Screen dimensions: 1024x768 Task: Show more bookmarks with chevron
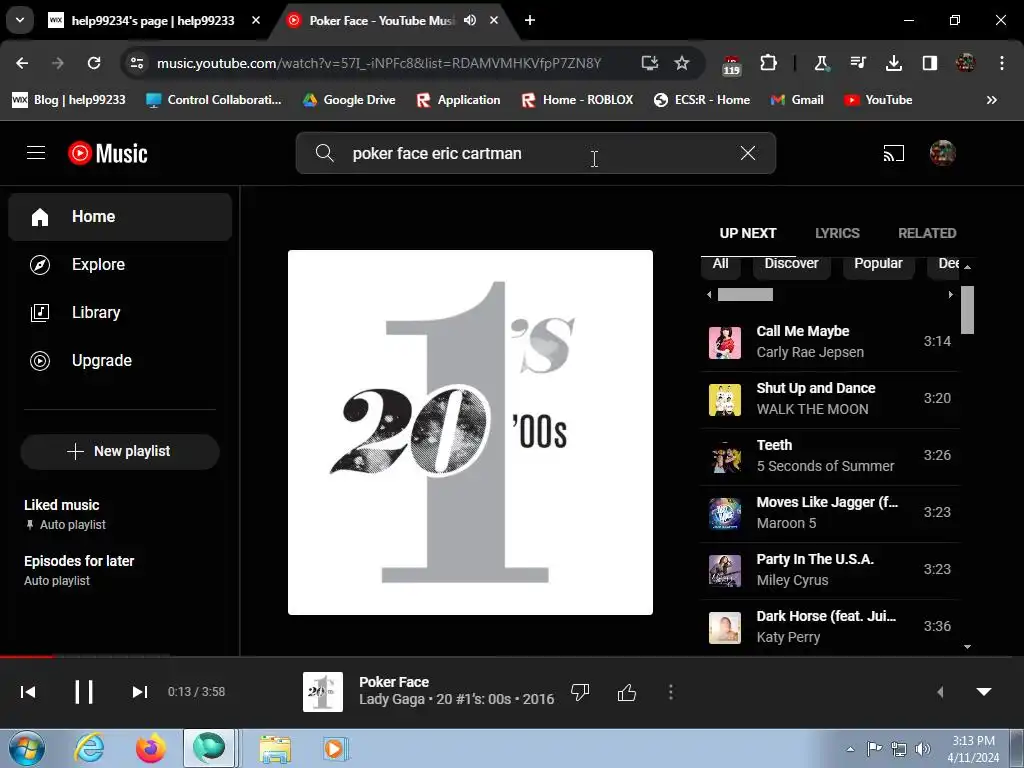[x=992, y=100]
